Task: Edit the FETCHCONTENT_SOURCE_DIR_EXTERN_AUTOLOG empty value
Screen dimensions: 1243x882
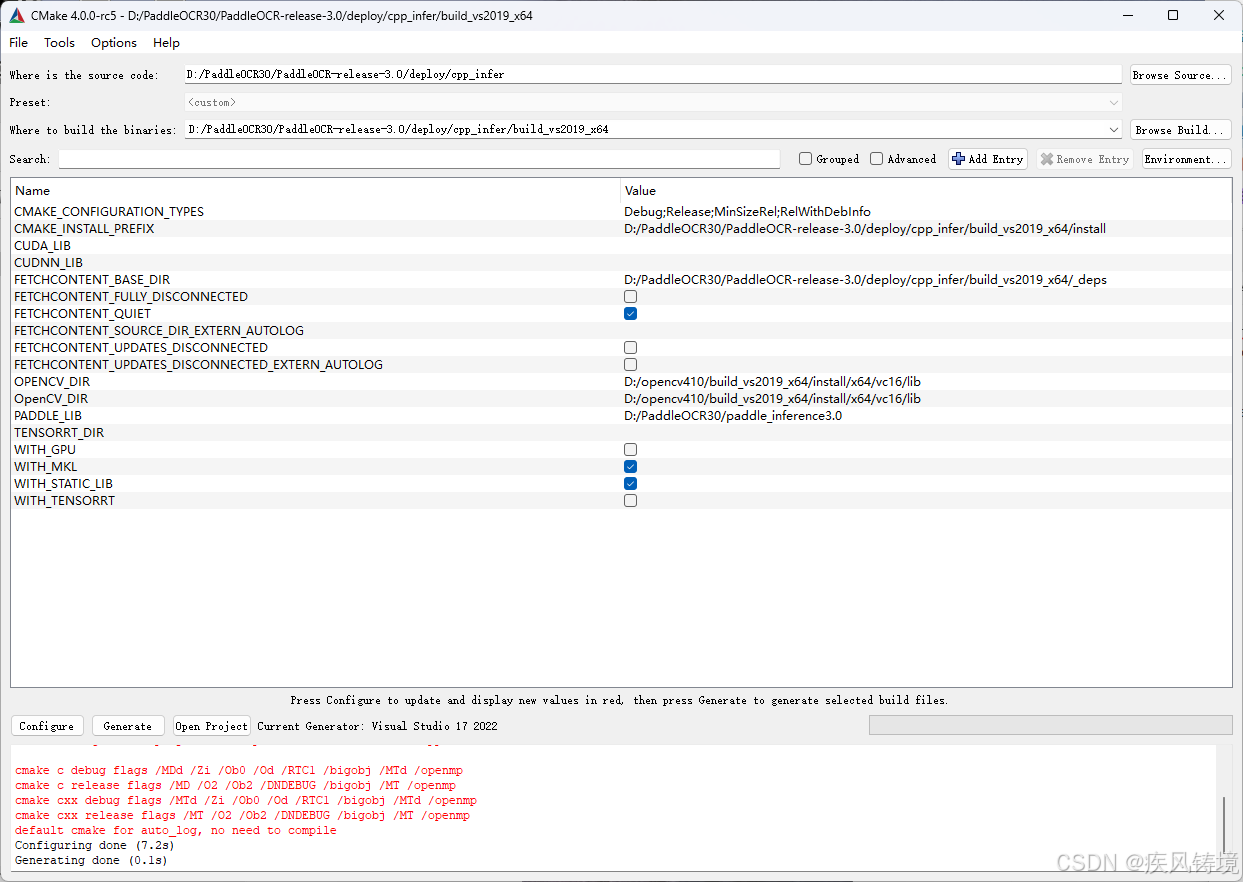Action: point(926,331)
